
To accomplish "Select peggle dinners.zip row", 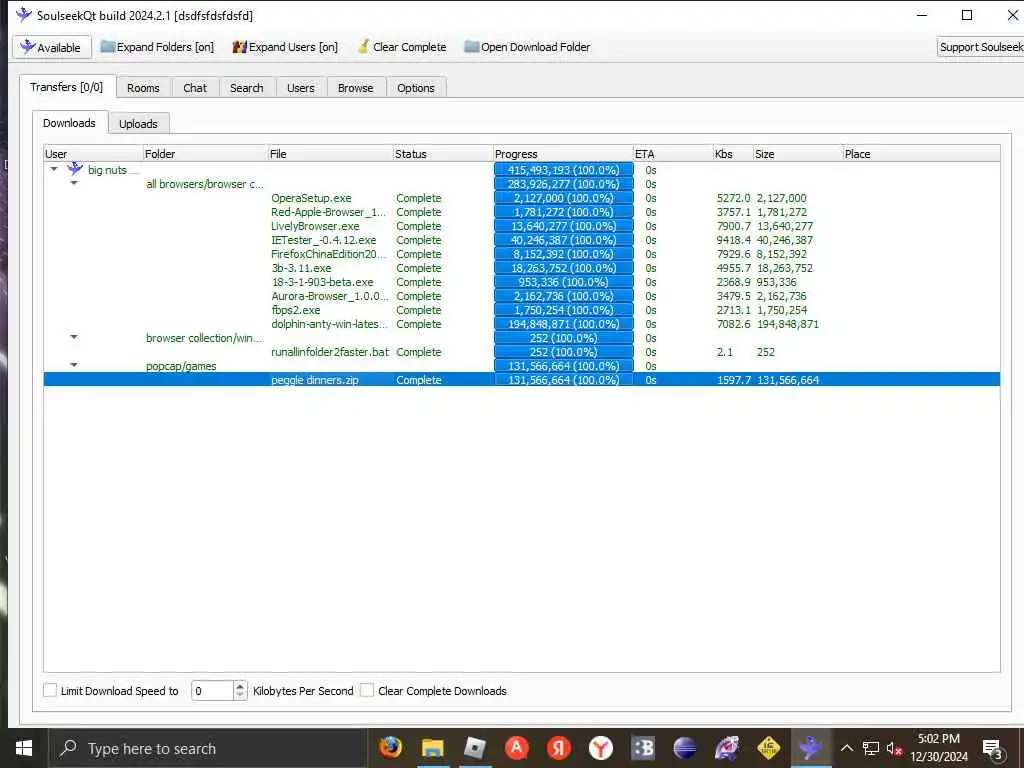I will tap(521, 379).
